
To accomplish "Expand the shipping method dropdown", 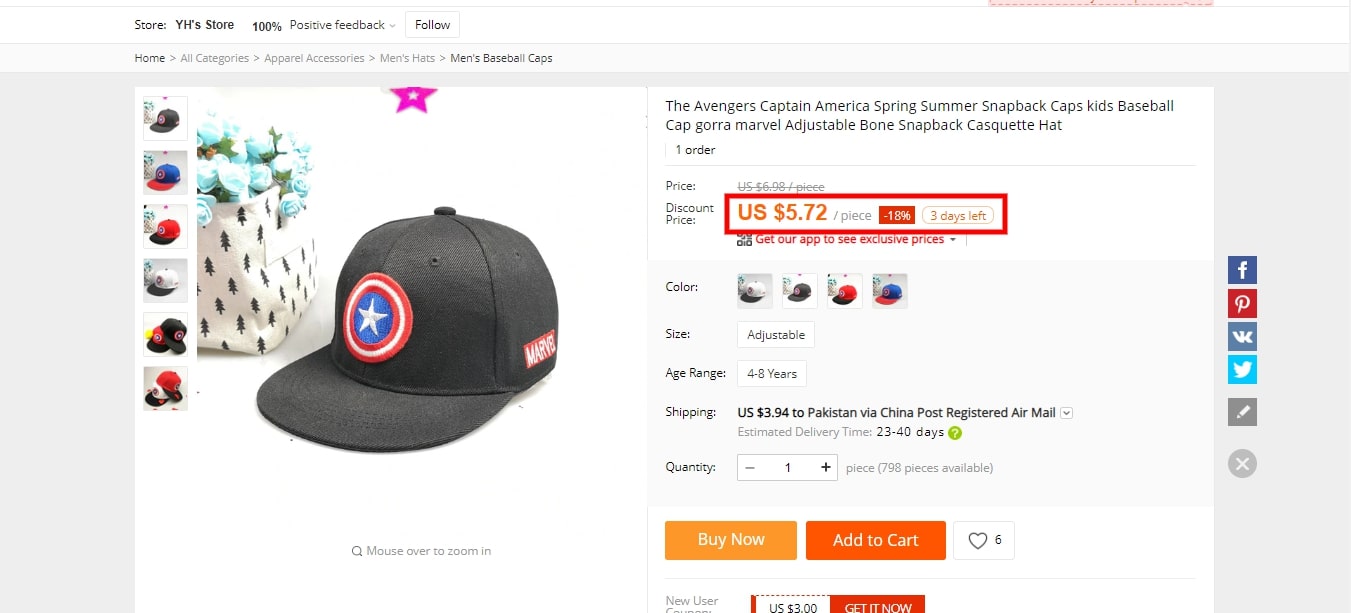I will [1067, 413].
